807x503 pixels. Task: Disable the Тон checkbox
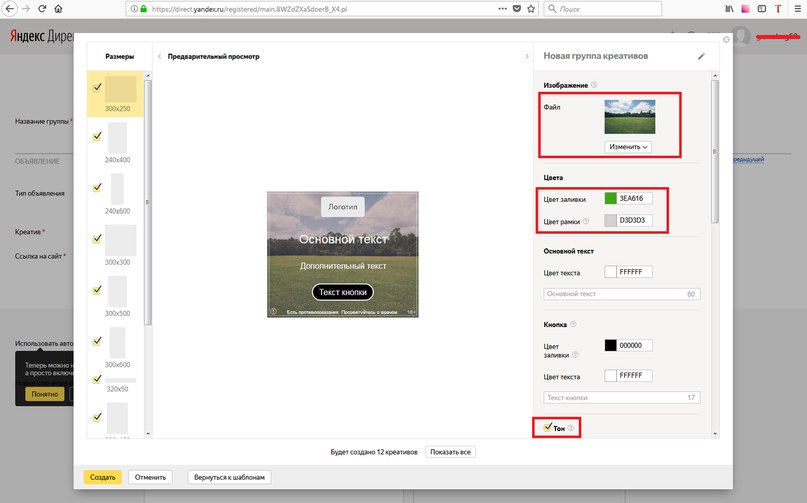[547, 428]
